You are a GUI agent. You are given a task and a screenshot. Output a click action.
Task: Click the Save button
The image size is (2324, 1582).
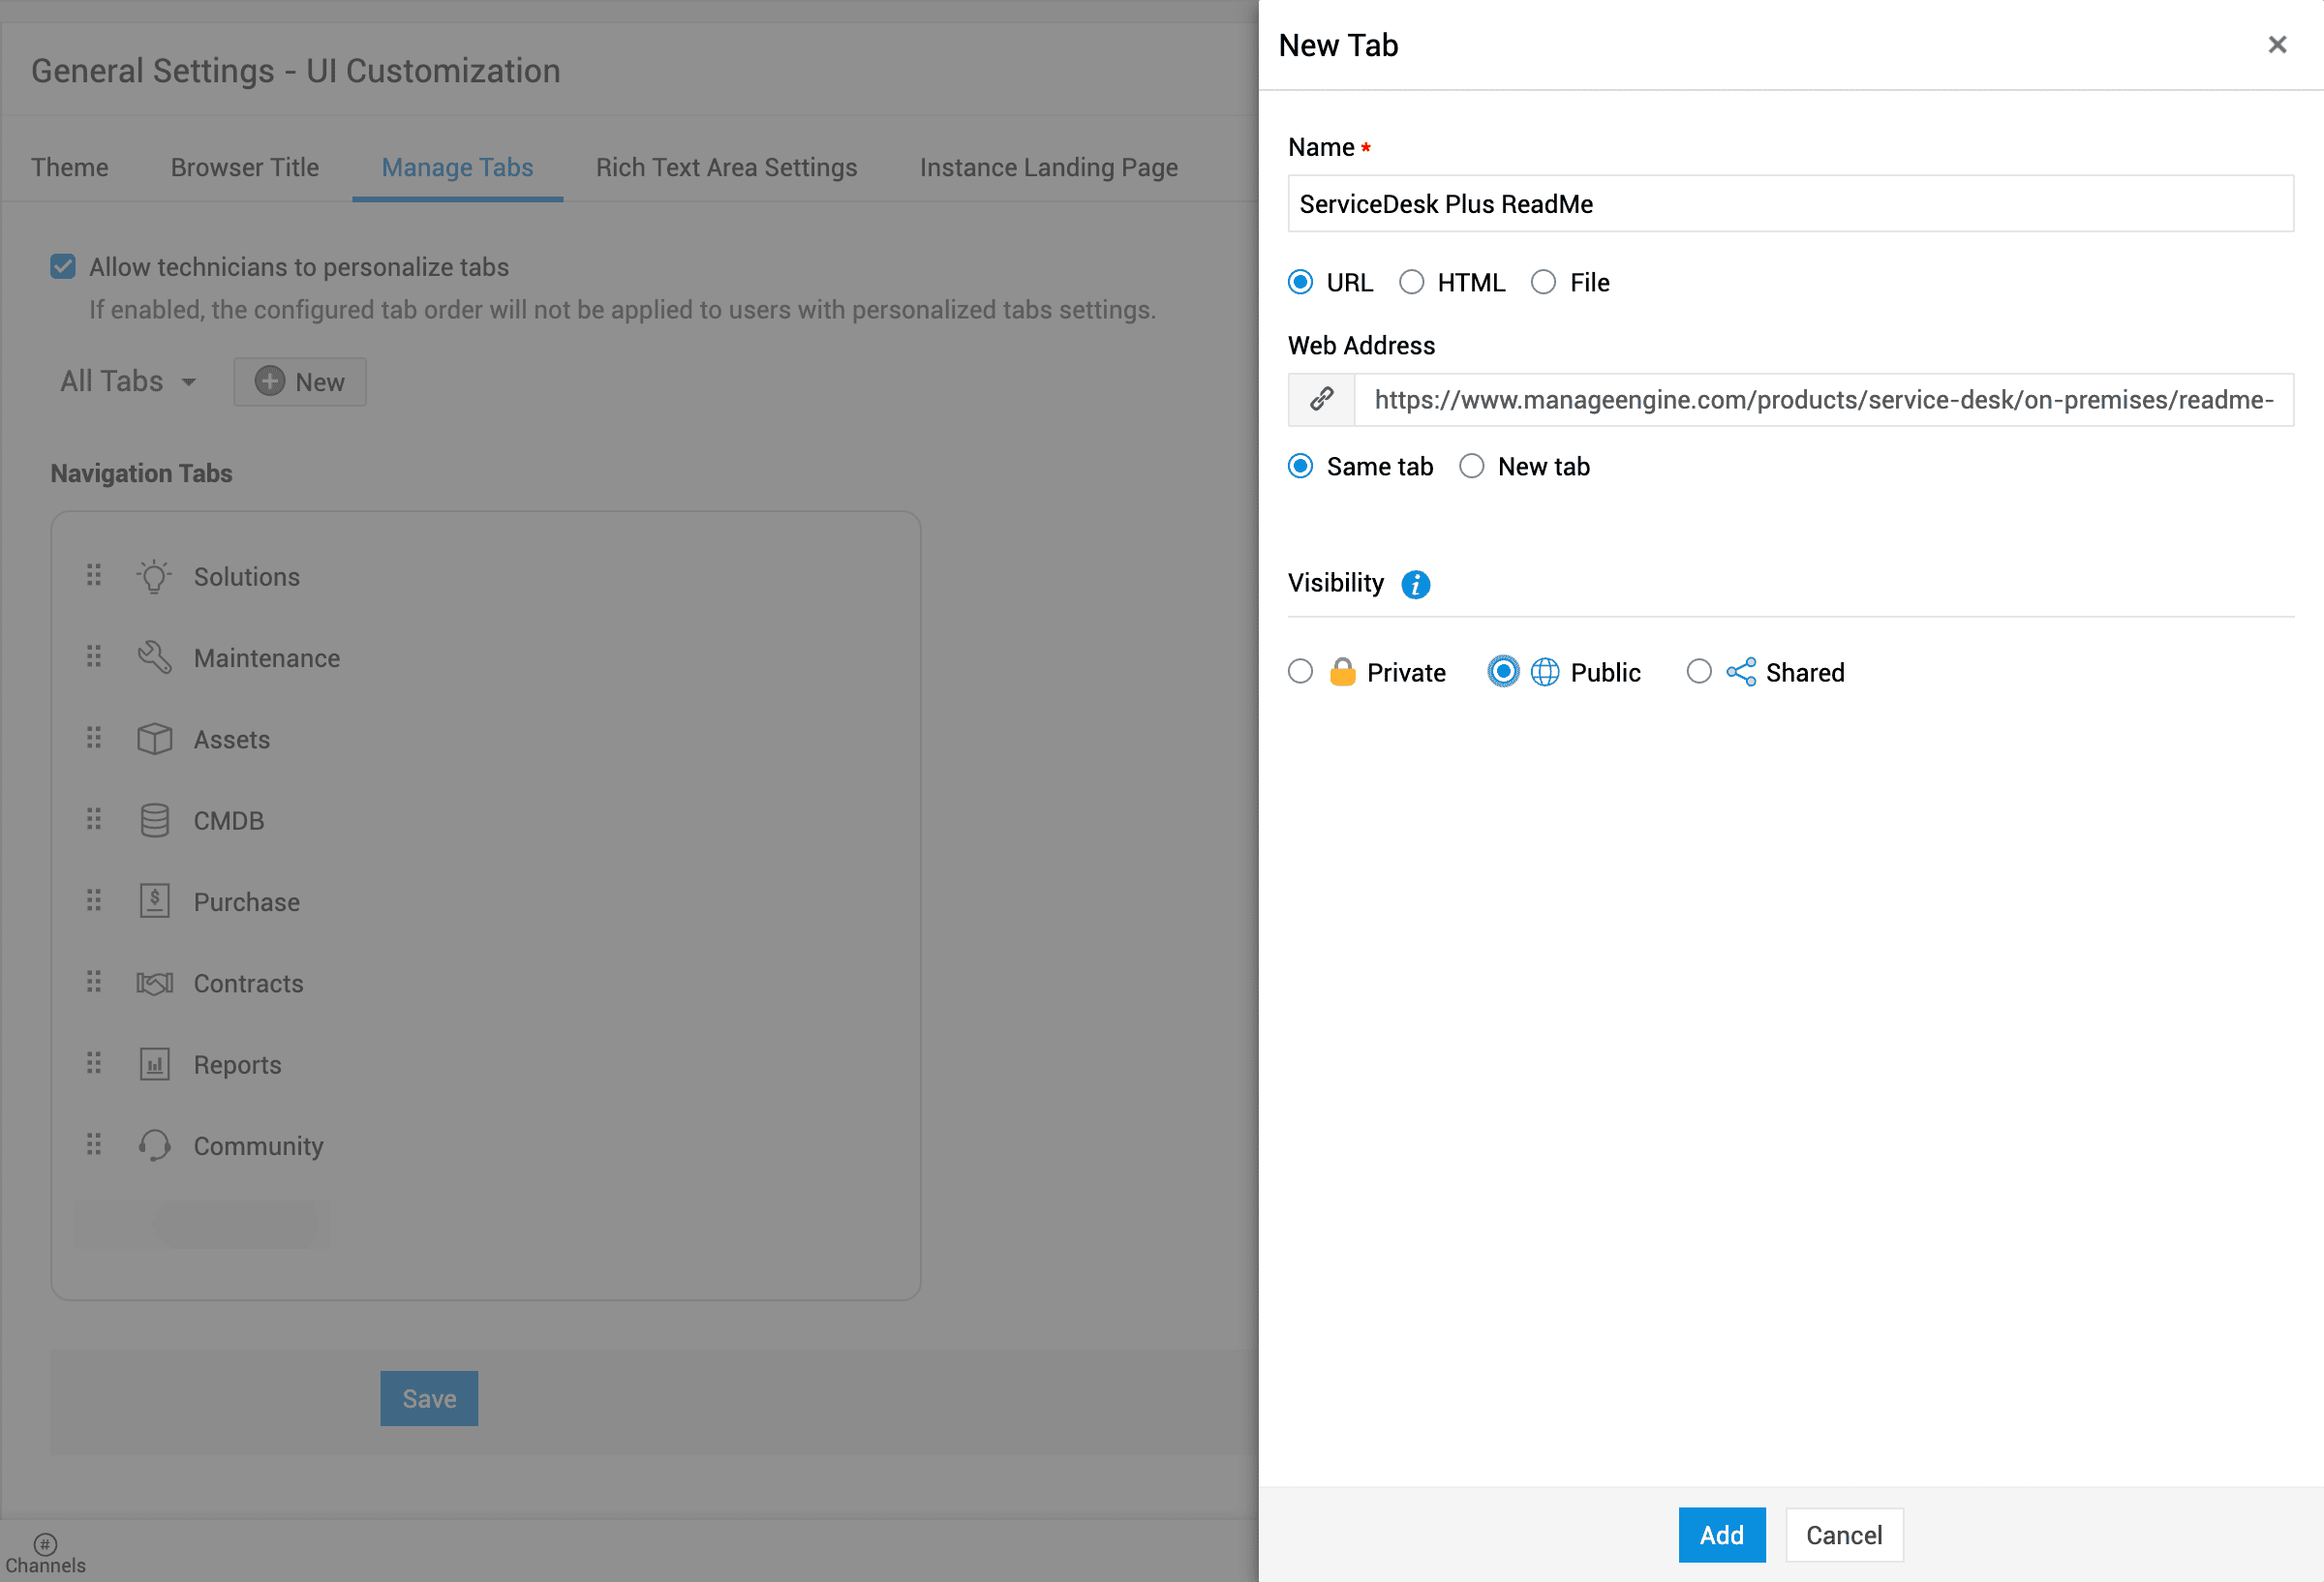(429, 1398)
